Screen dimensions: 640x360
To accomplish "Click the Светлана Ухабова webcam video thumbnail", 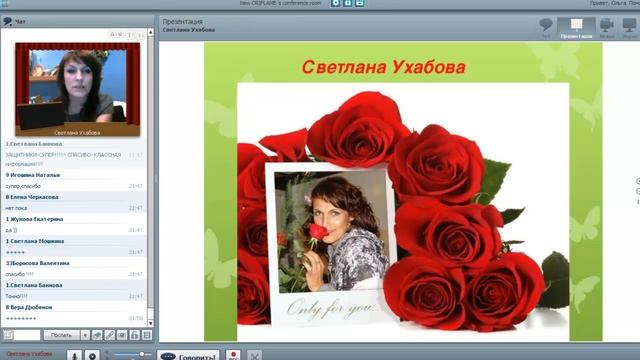I will [x=78, y=89].
